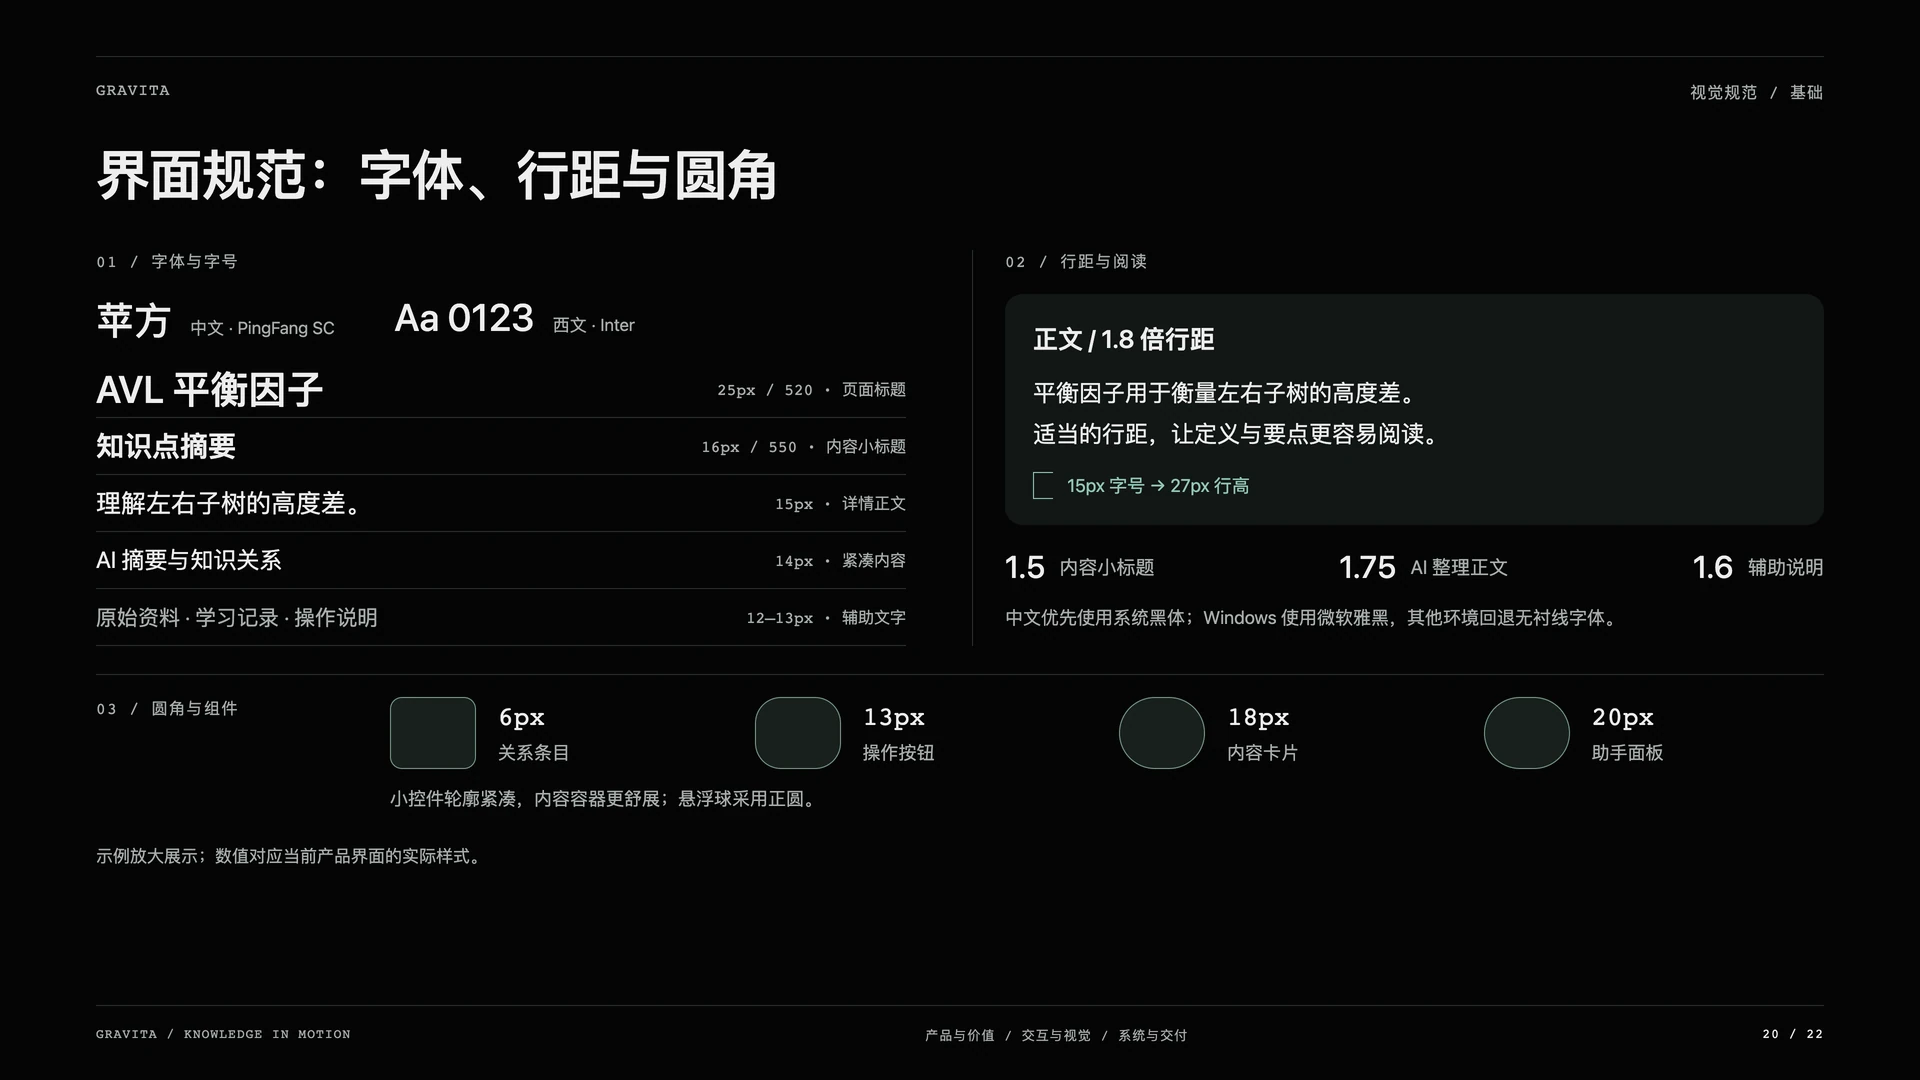1920x1080 pixels.
Task: Click the 苹方 font sample
Action: pos(134,320)
